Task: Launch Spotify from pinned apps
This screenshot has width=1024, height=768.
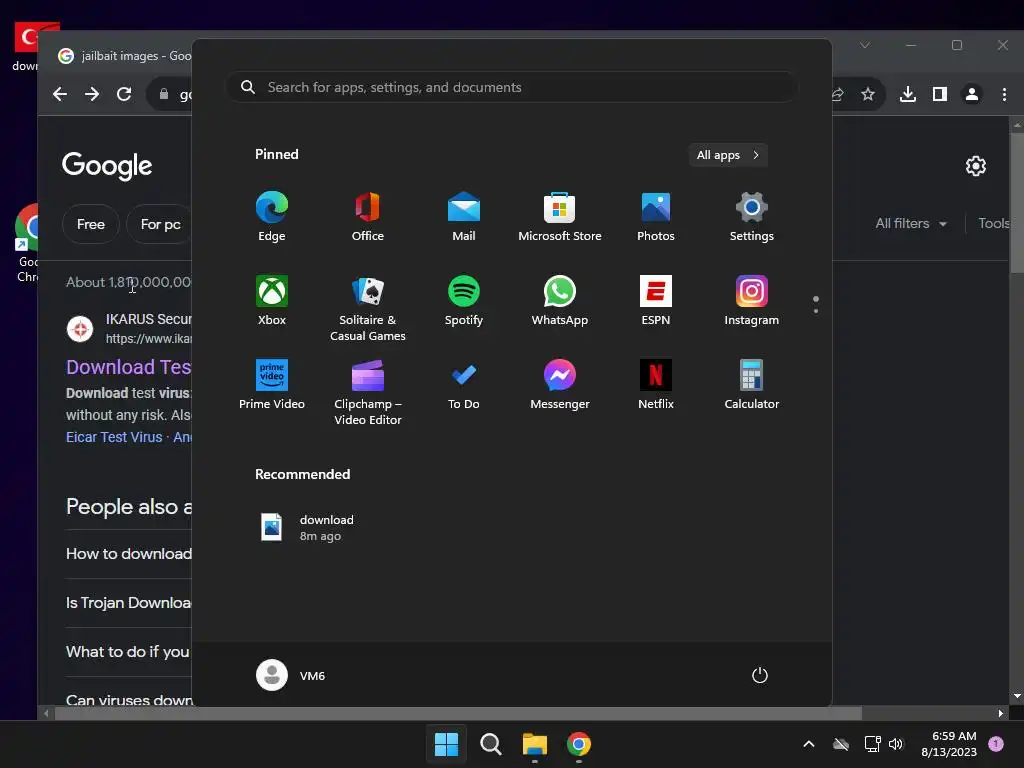Action: [464, 300]
